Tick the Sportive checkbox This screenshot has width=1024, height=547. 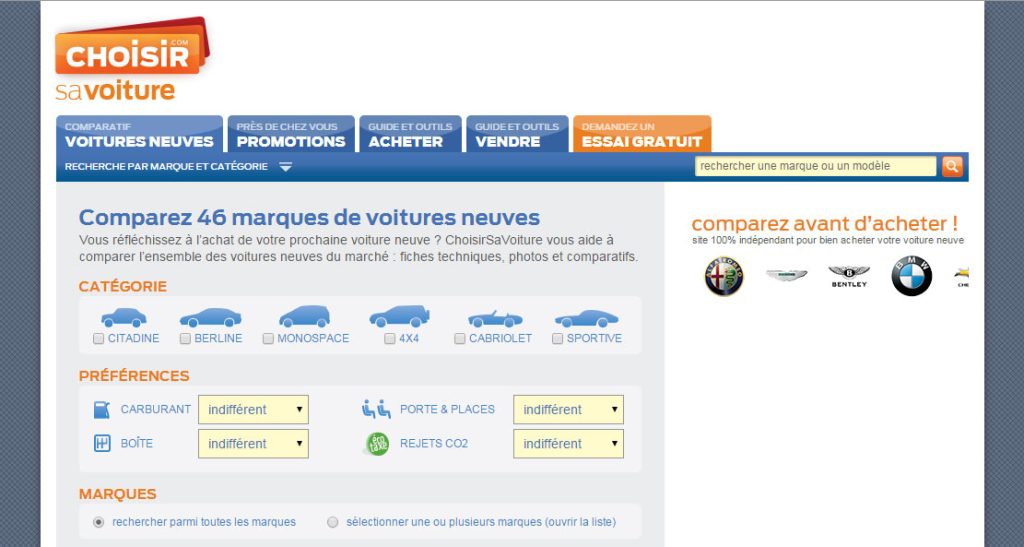pyautogui.click(x=557, y=339)
